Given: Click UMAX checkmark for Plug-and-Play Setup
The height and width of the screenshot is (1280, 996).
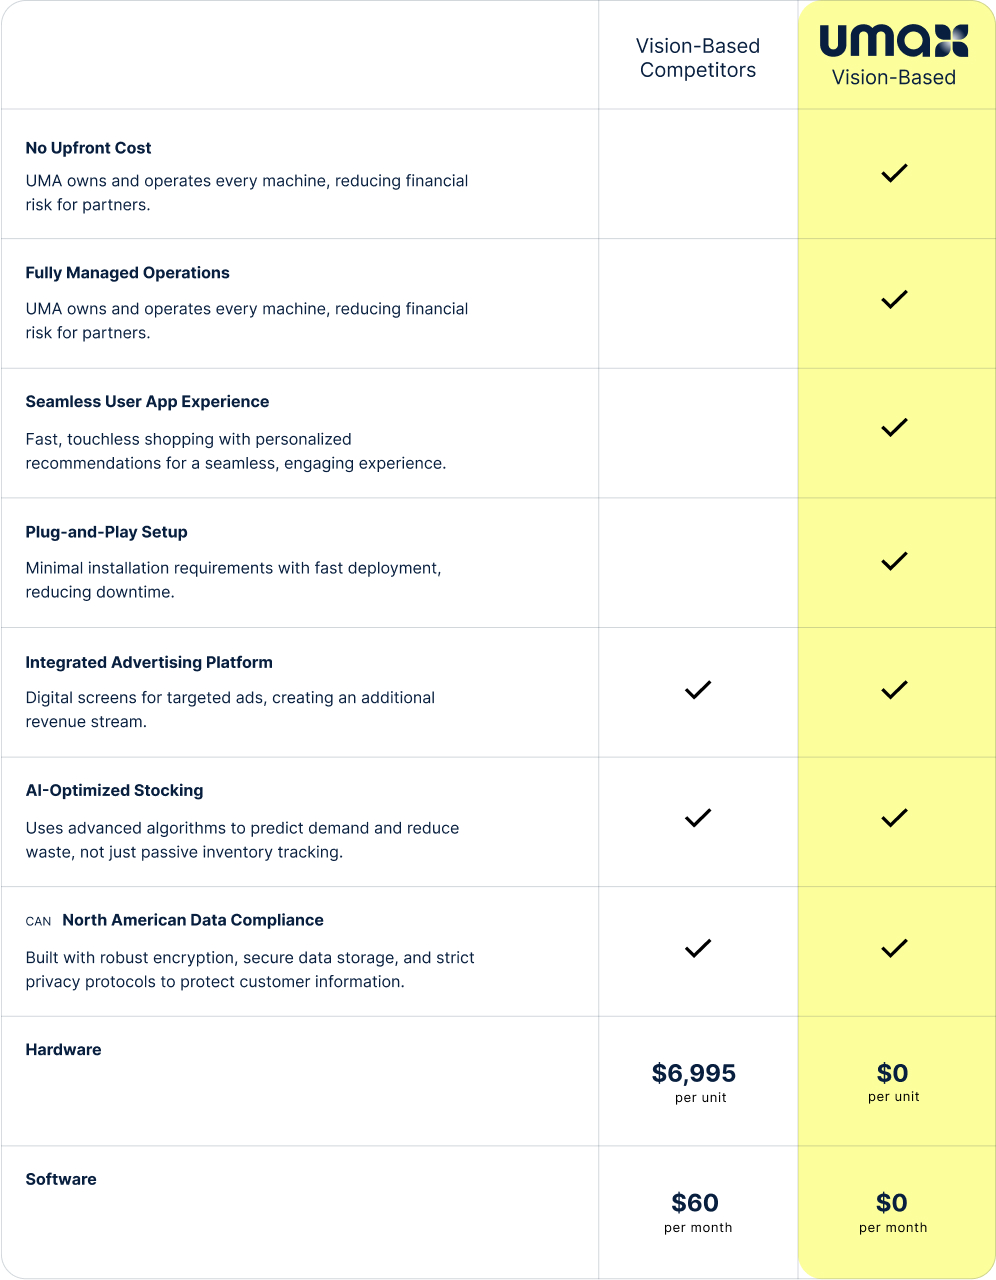Looking at the screenshot, I should [894, 561].
